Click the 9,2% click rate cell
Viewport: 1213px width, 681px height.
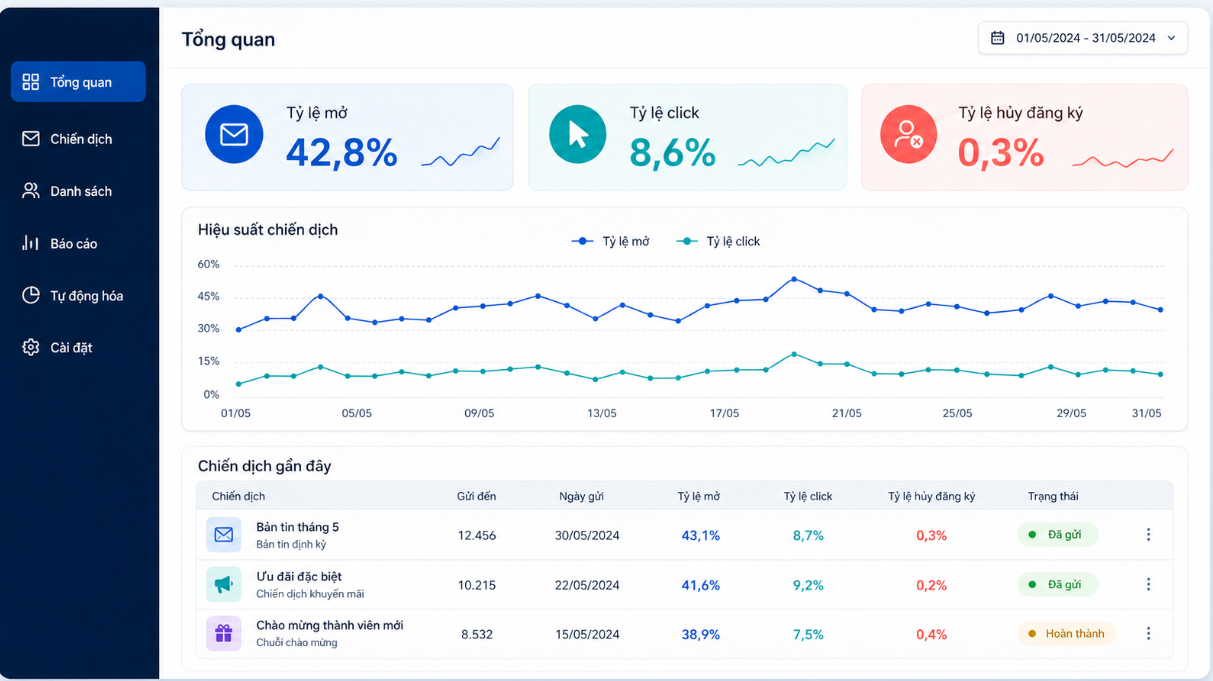click(808, 585)
